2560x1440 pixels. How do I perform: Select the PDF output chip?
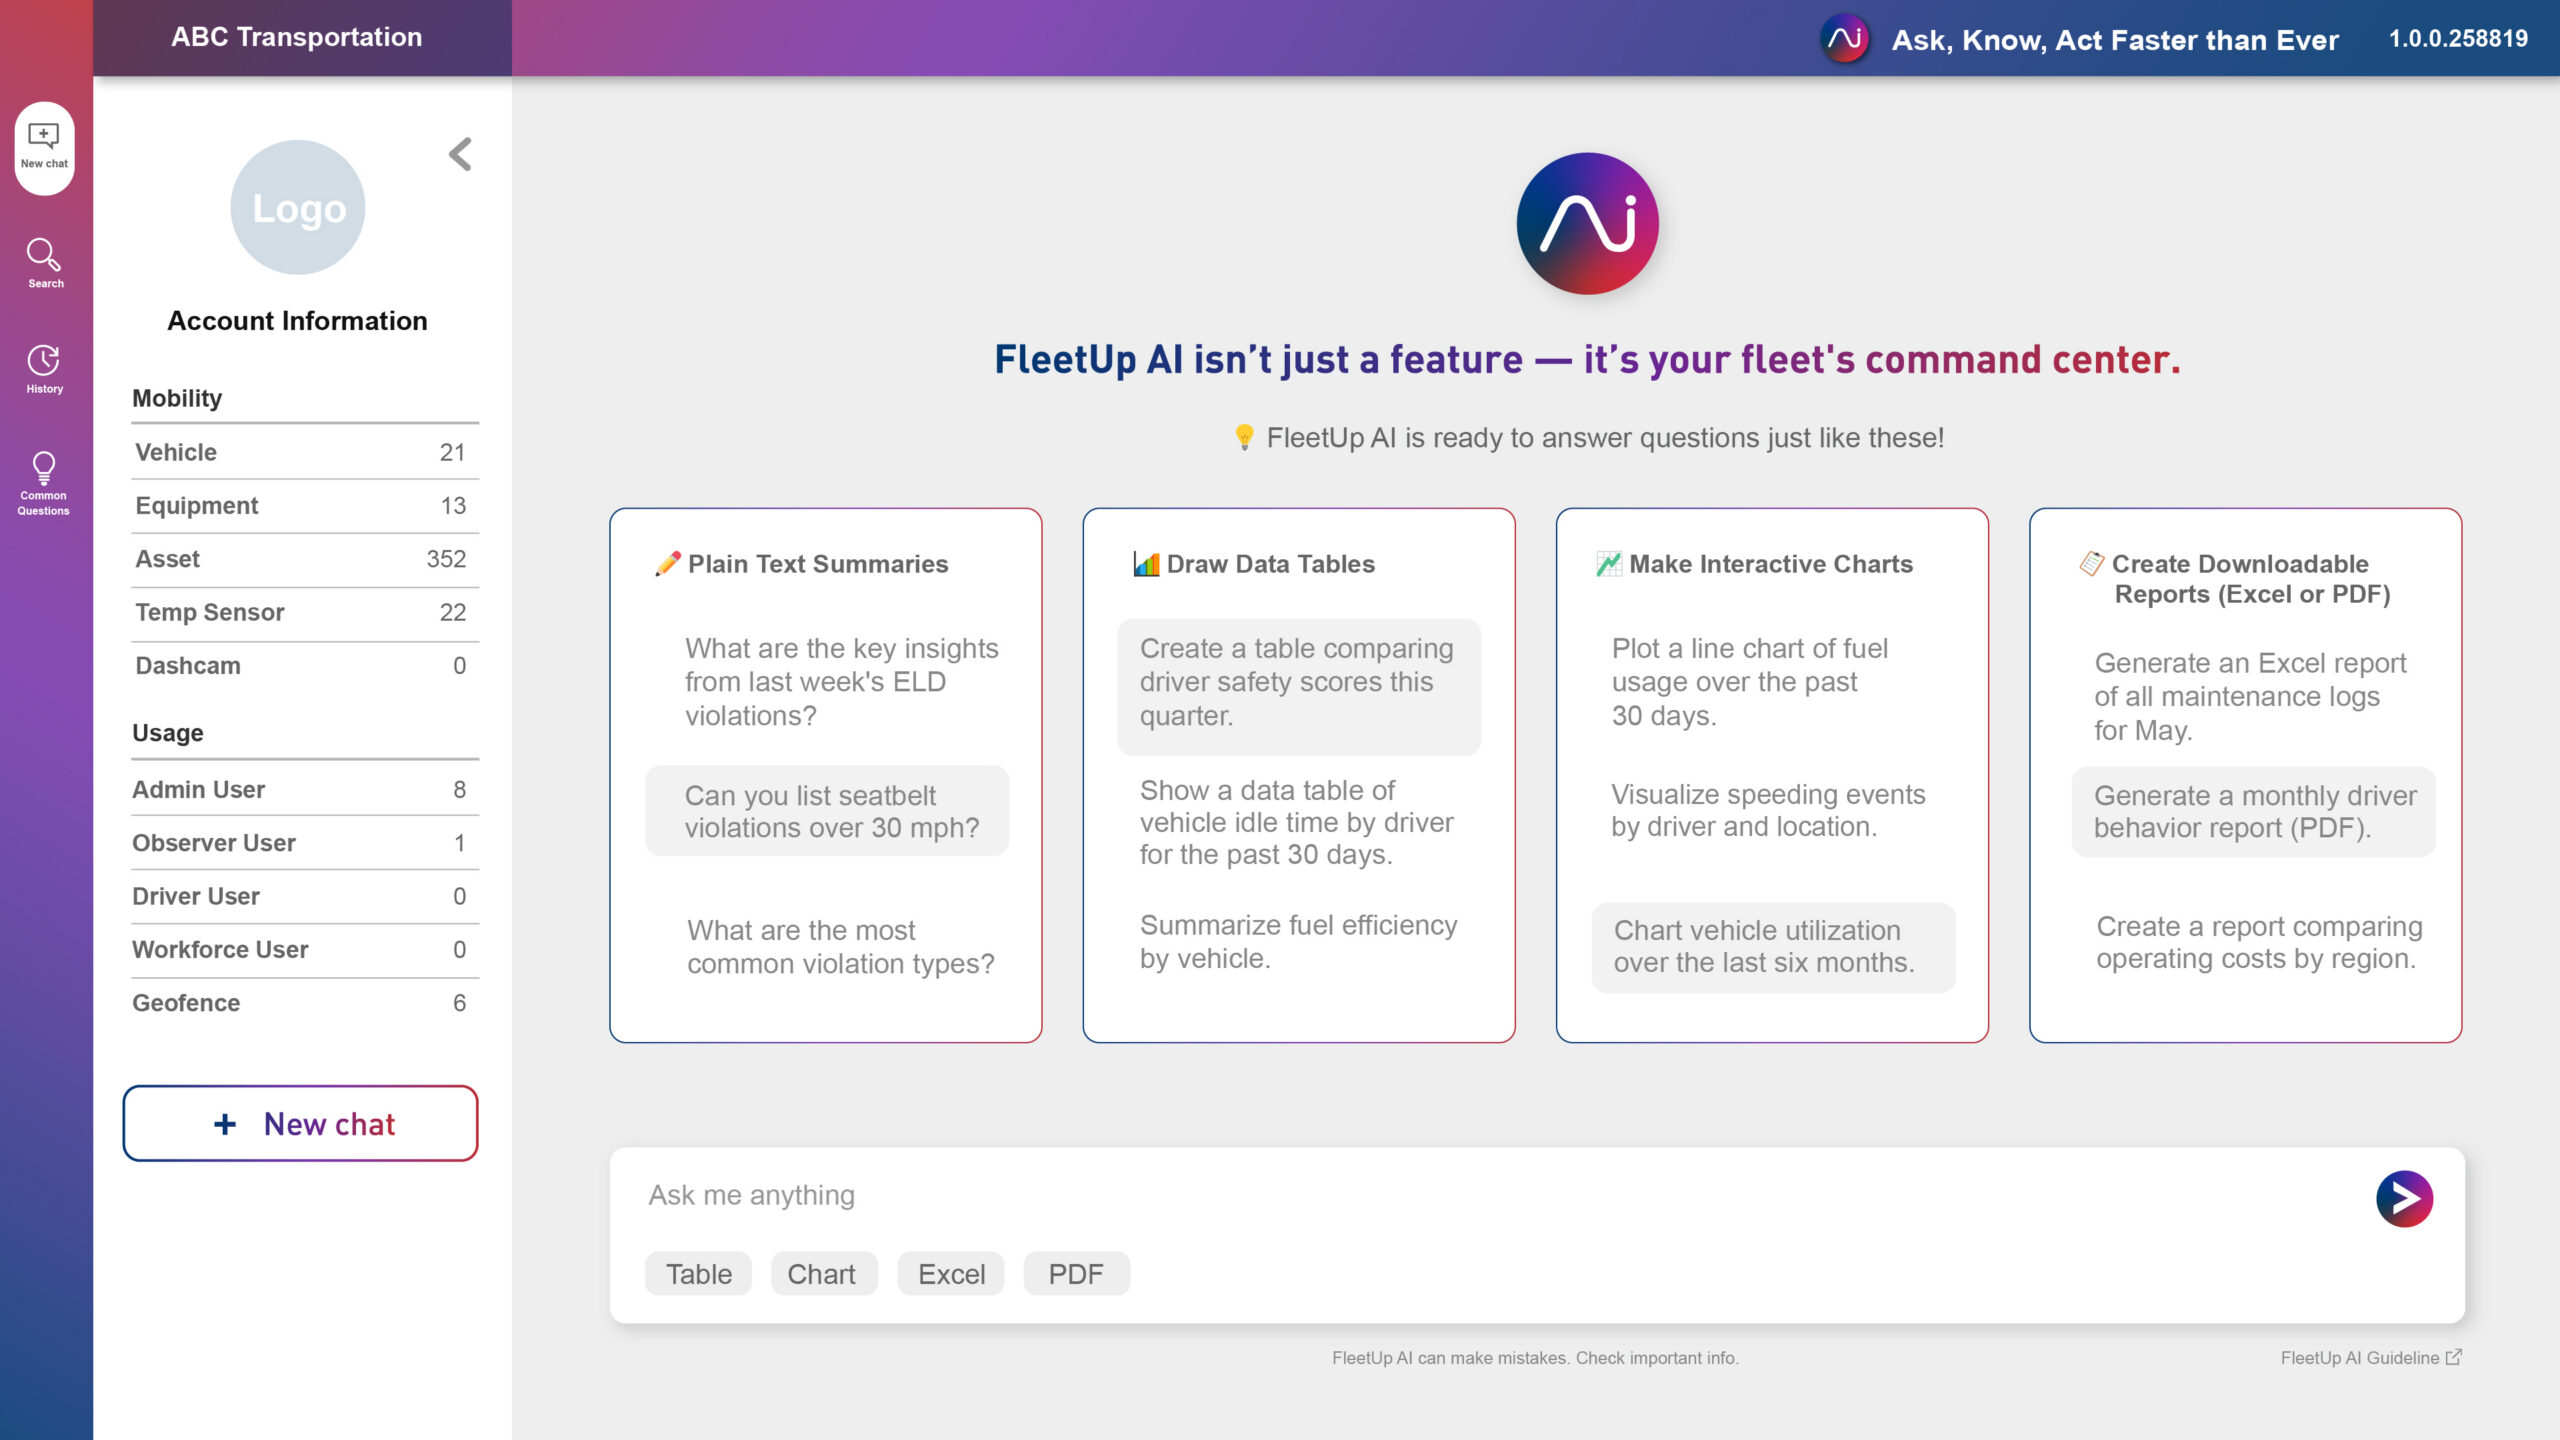[x=1076, y=1274]
